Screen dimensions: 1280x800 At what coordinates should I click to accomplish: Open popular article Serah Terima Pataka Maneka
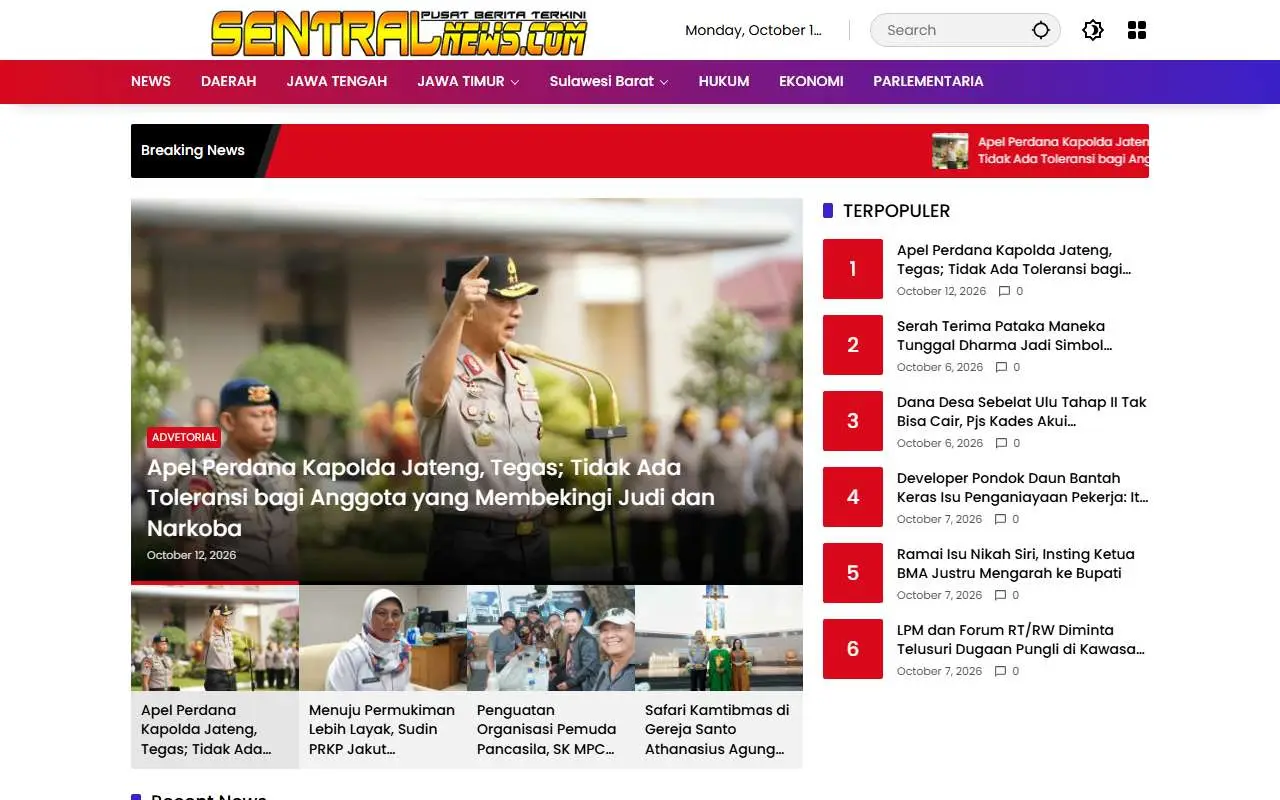[x=1004, y=336]
